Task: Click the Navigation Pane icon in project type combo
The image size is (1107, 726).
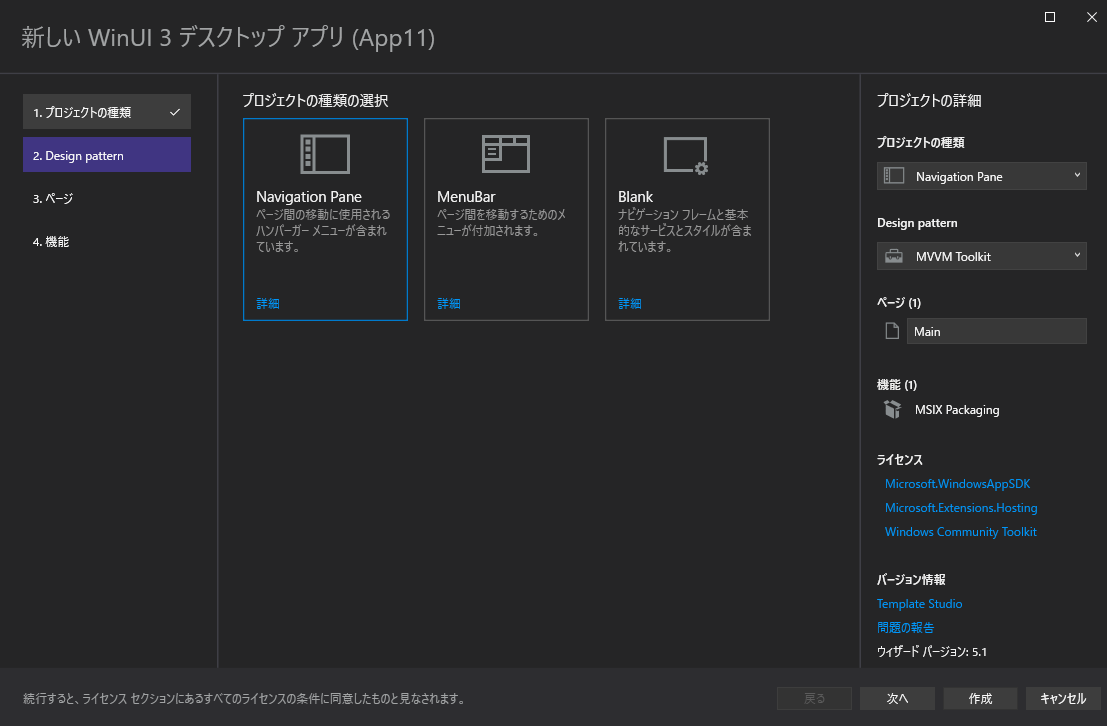Action: pos(894,176)
